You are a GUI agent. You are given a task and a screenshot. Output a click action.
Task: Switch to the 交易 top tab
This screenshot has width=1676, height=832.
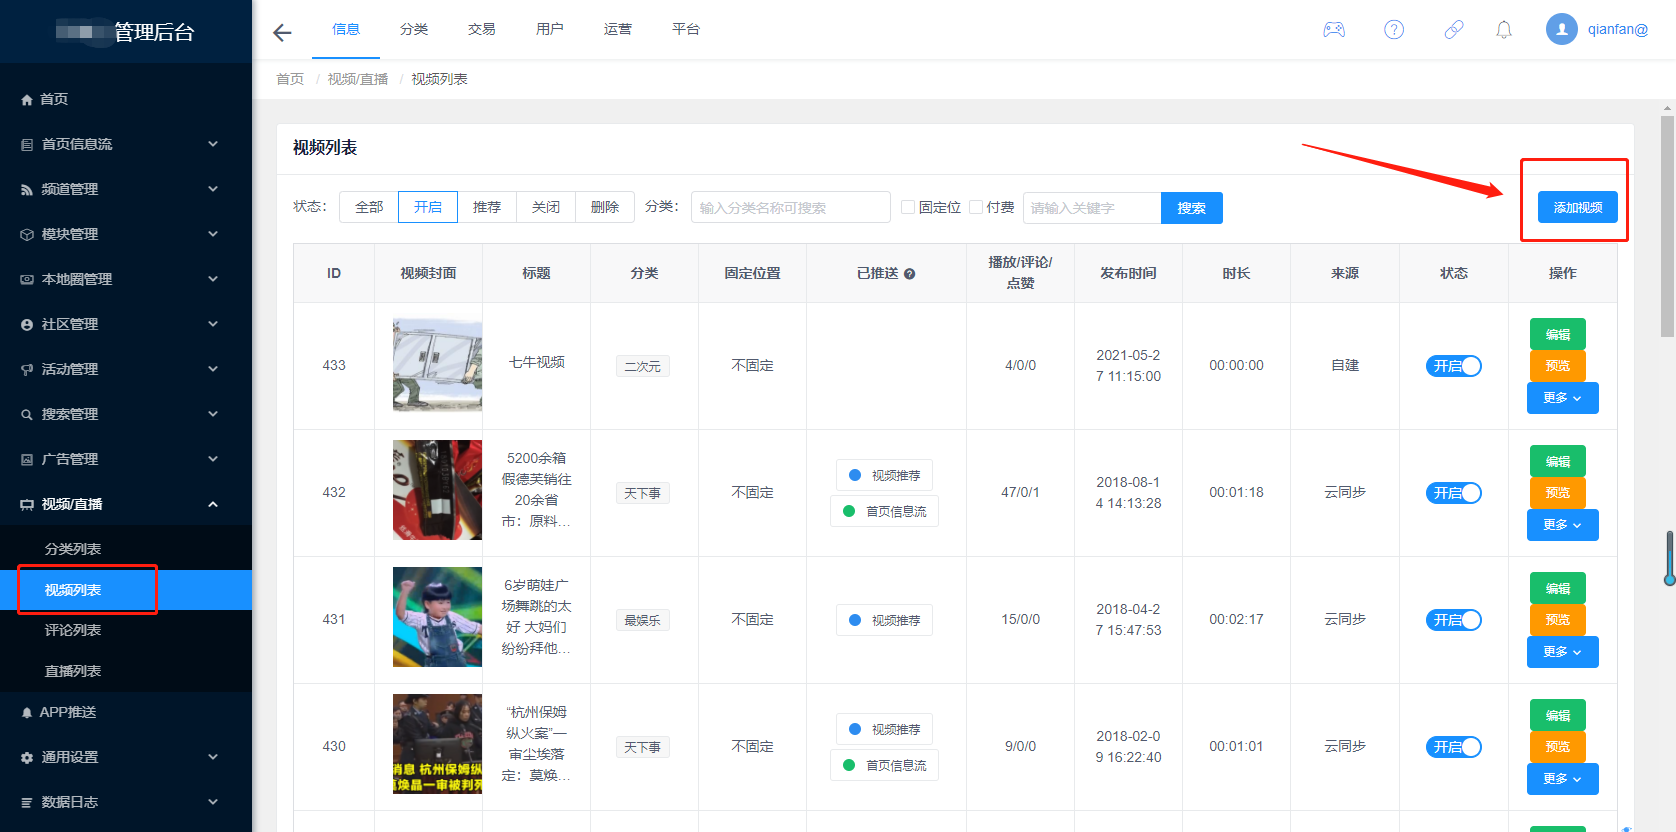[482, 29]
